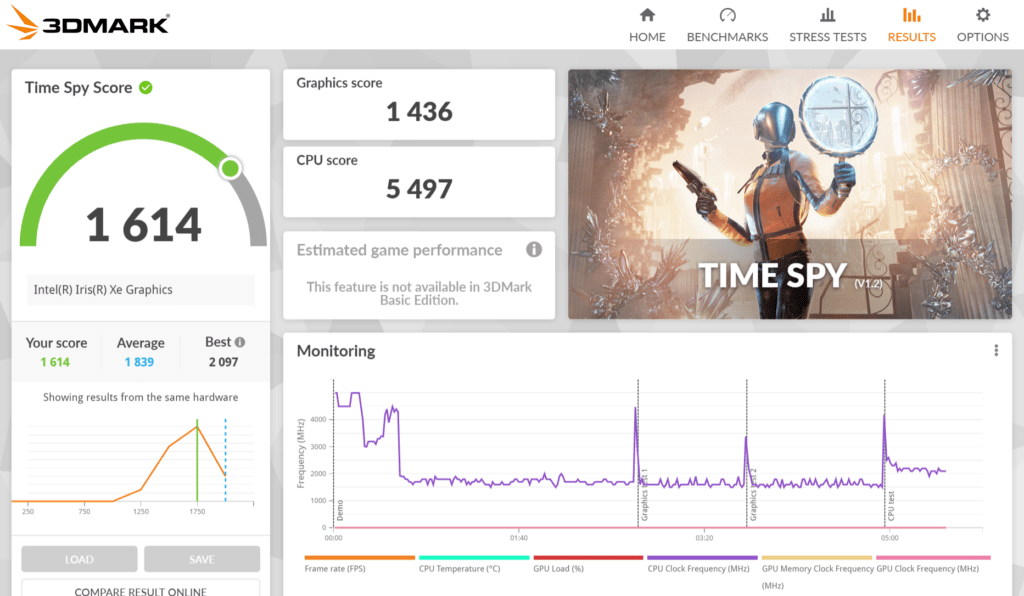Image resolution: width=1024 pixels, height=596 pixels.
Task: Click the info icon for Estimated game performance
Action: click(x=534, y=249)
